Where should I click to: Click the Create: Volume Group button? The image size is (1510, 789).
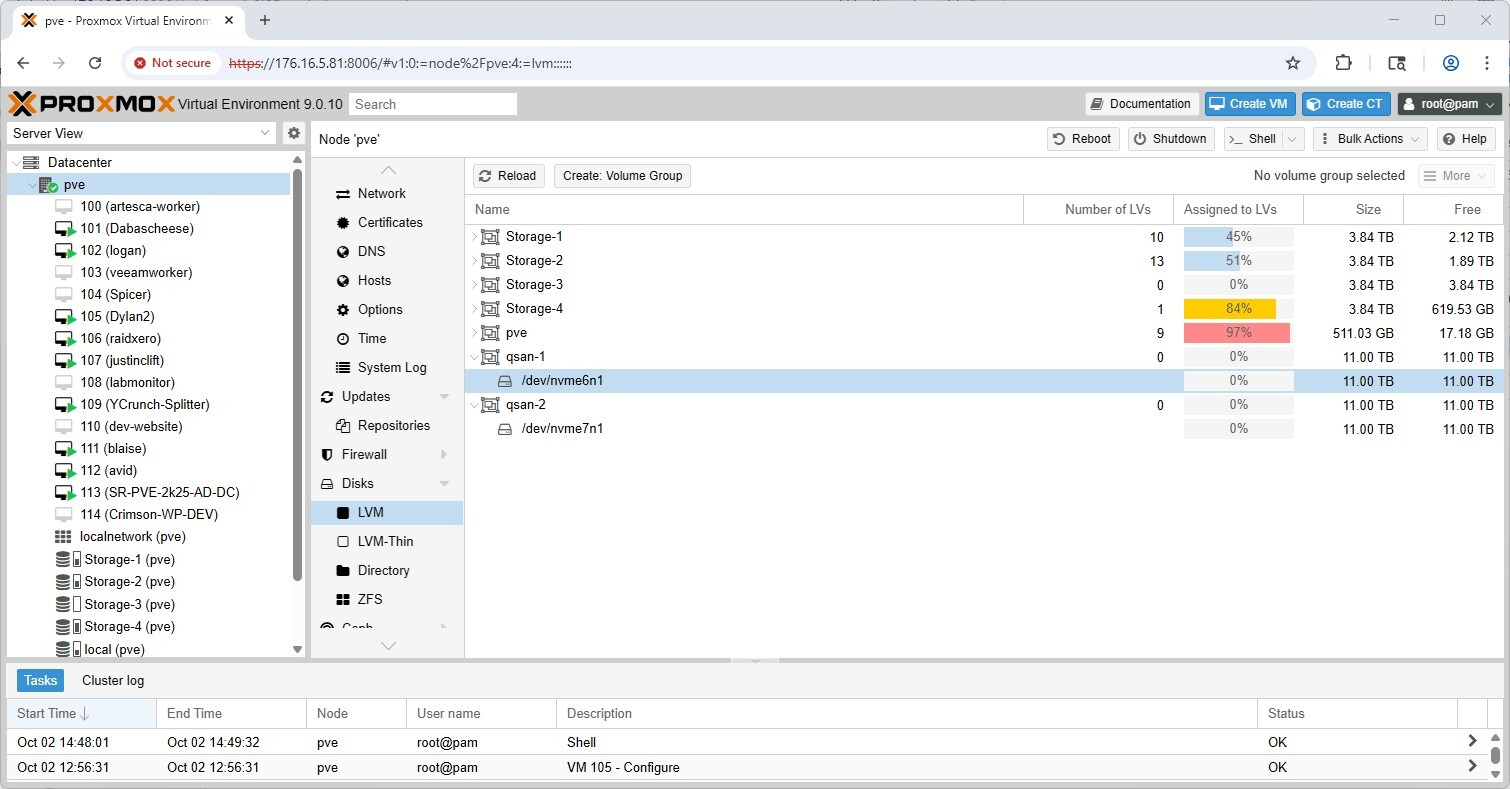622,176
